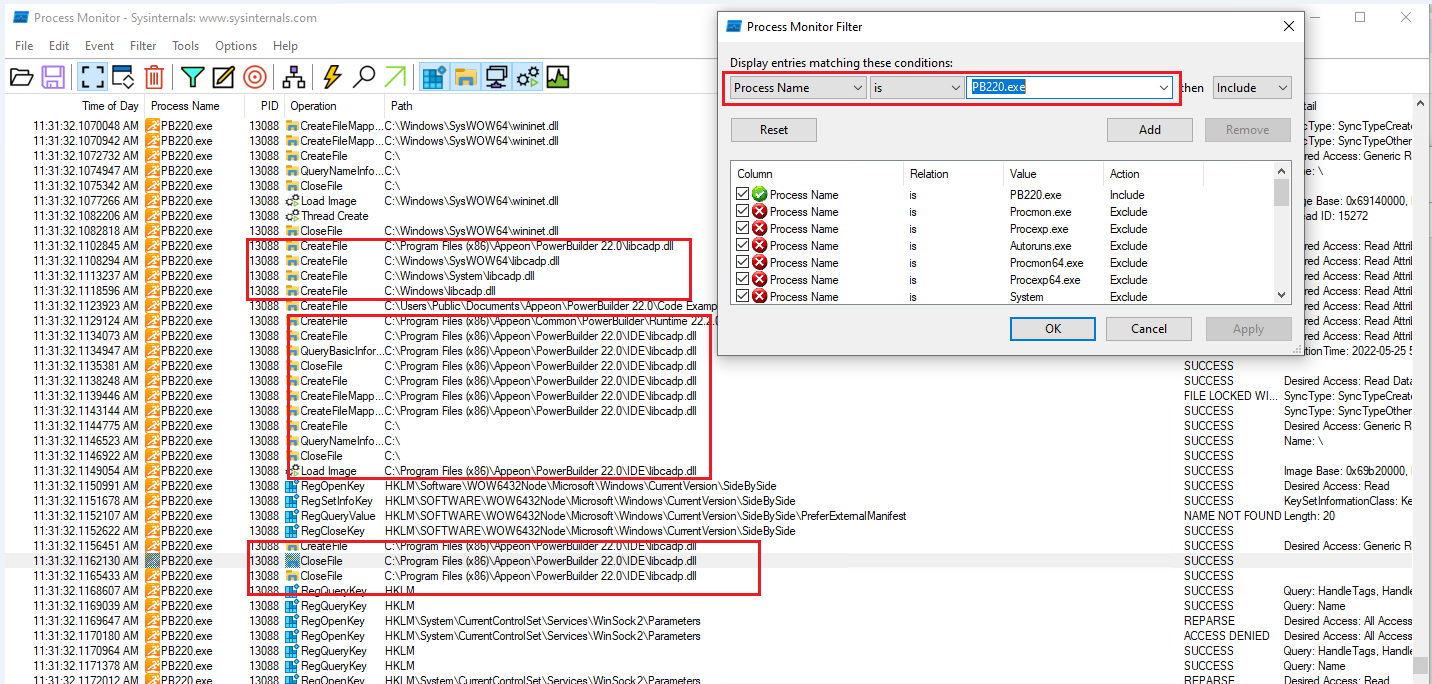Select the Thread Create event row
The width and height of the screenshot is (1432, 684).
pyautogui.click(x=708, y=216)
